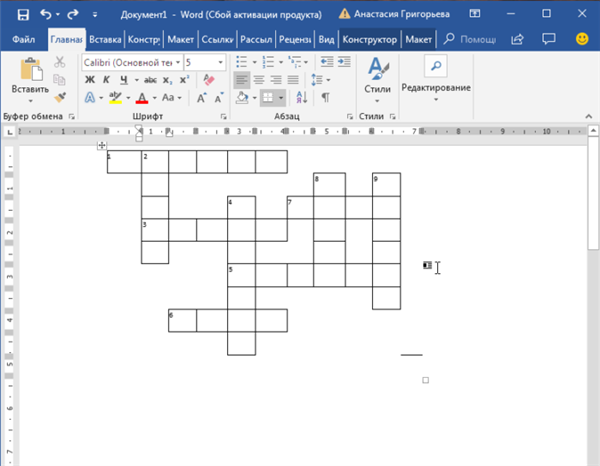
Task: Toggle bold Ж formatting
Action: point(90,80)
